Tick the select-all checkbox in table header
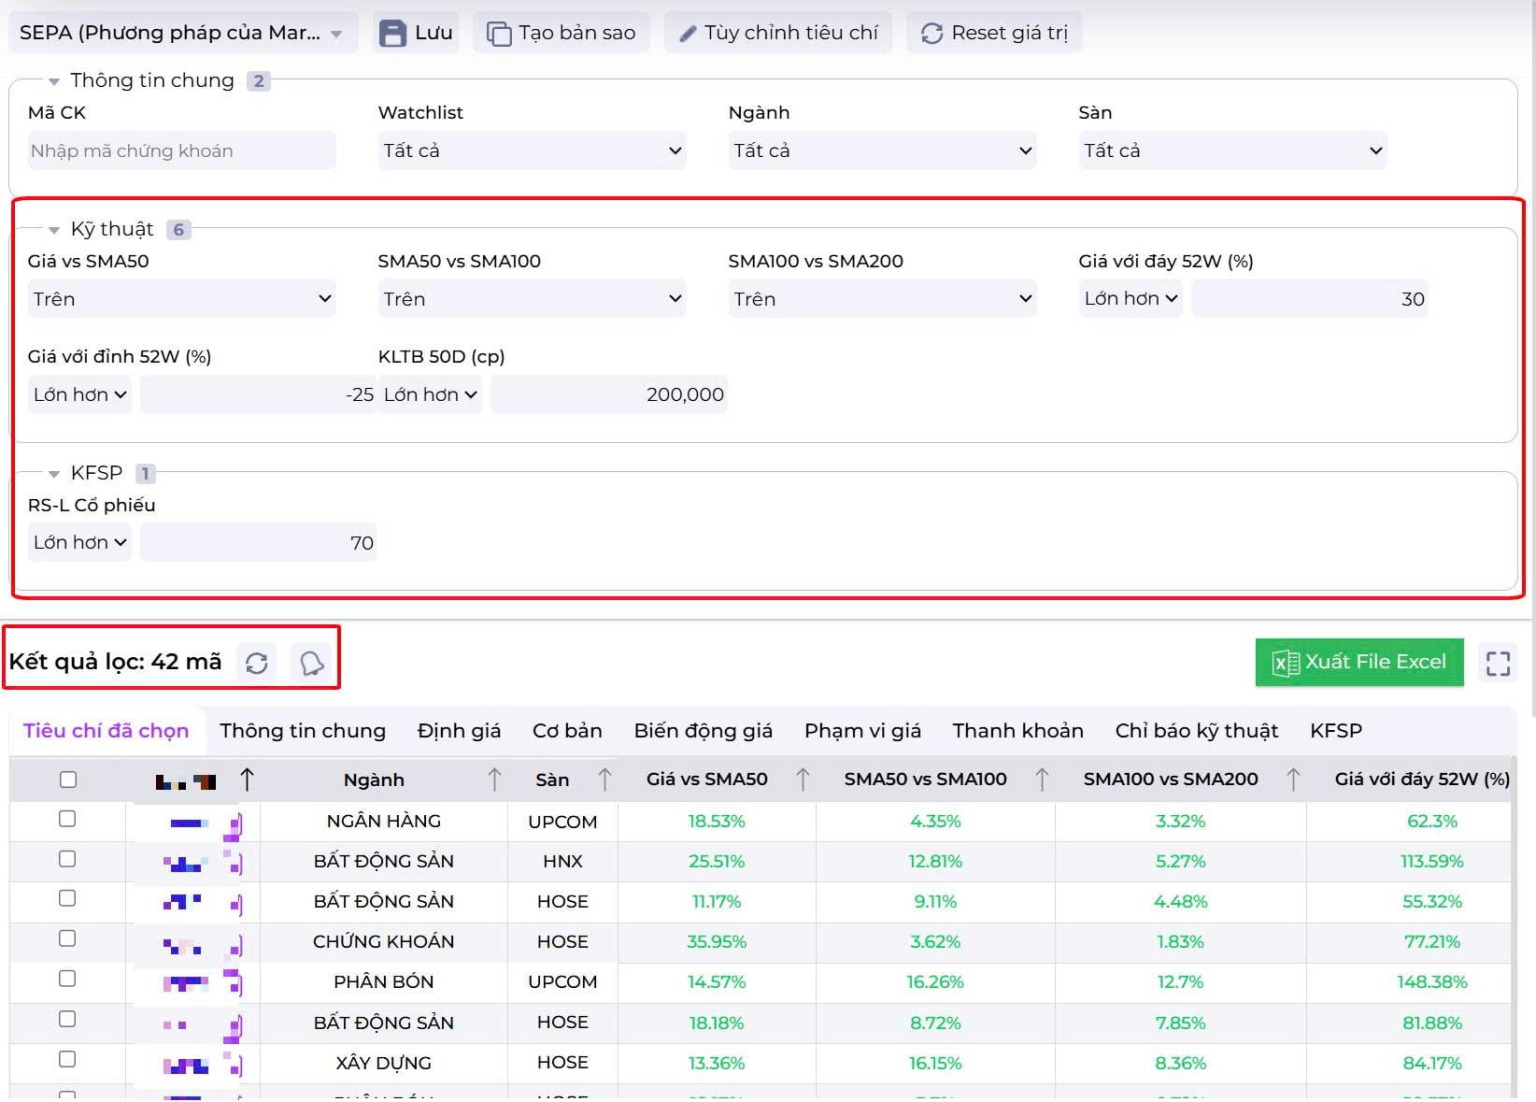 point(68,779)
